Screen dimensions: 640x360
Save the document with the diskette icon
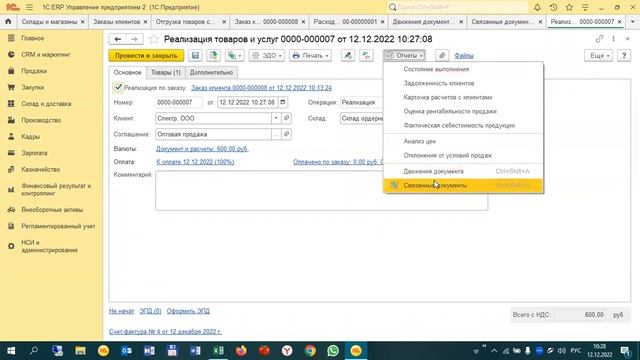coord(195,56)
